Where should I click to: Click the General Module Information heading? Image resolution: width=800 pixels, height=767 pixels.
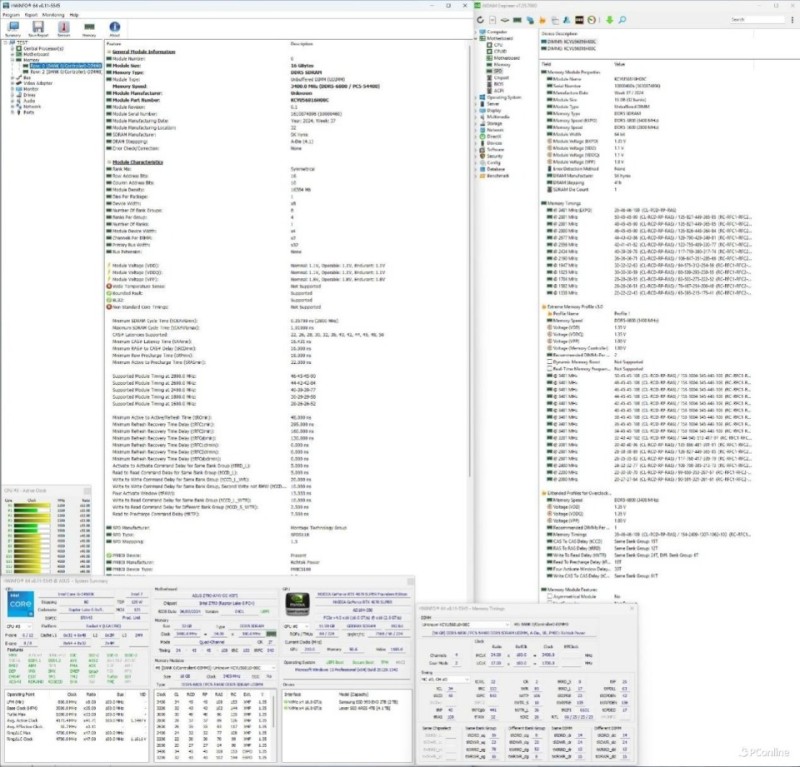click(143, 52)
